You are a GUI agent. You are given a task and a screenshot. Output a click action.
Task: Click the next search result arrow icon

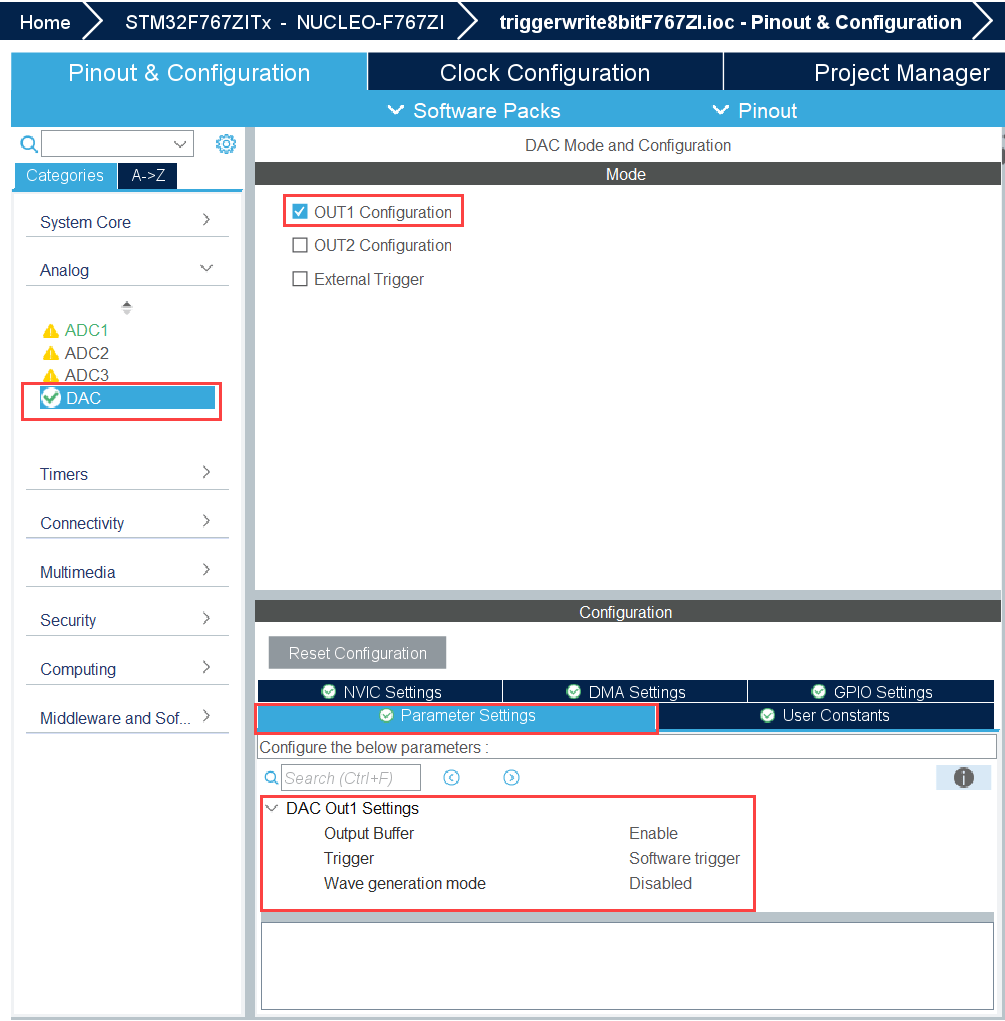click(x=511, y=778)
